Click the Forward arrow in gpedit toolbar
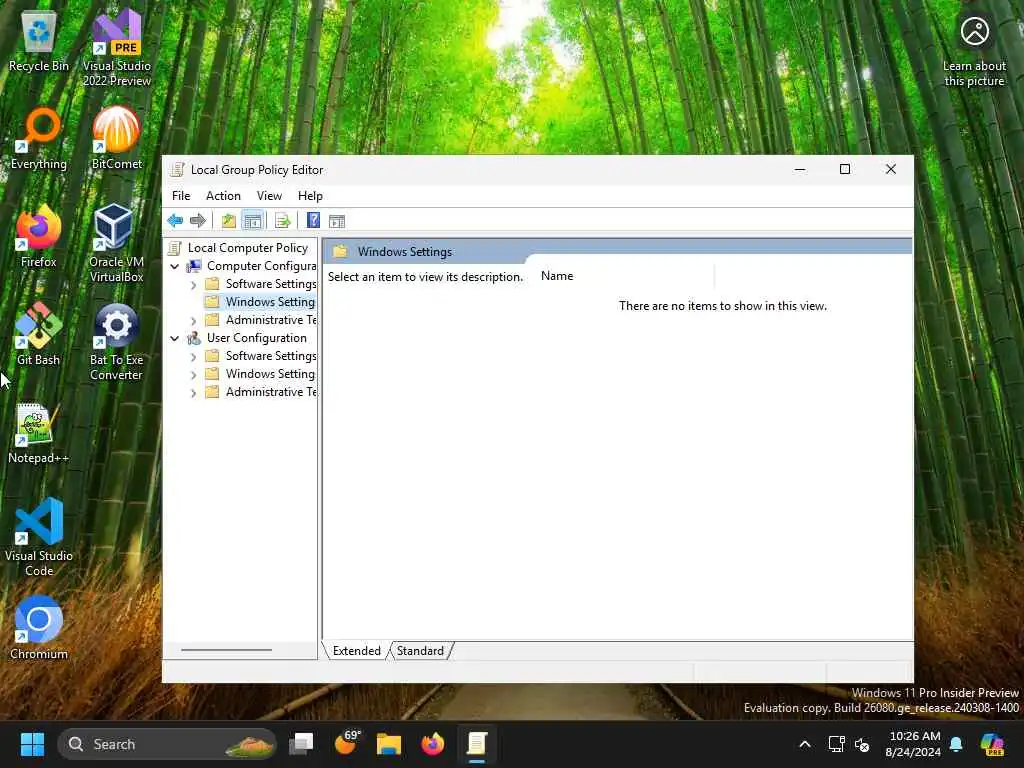The width and height of the screenshot is (1024, 768). click(197, 221)
